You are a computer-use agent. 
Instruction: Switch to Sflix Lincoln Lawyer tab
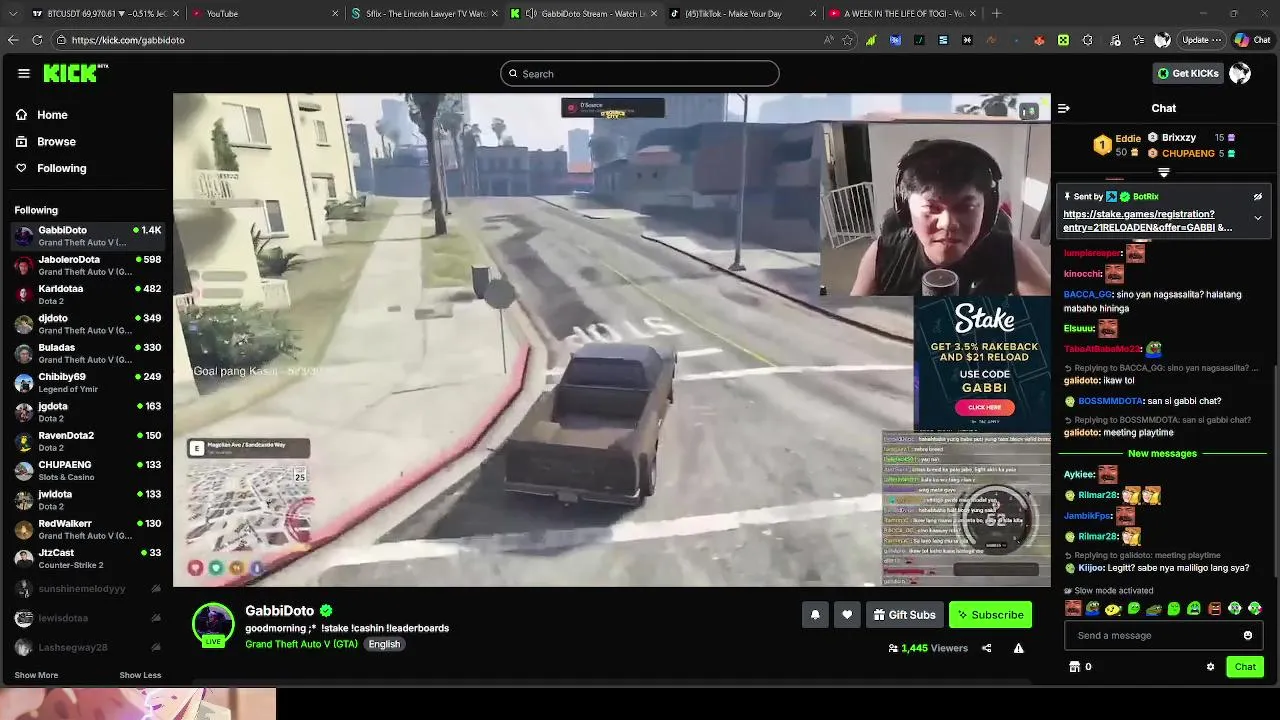(x=425, y=14)
